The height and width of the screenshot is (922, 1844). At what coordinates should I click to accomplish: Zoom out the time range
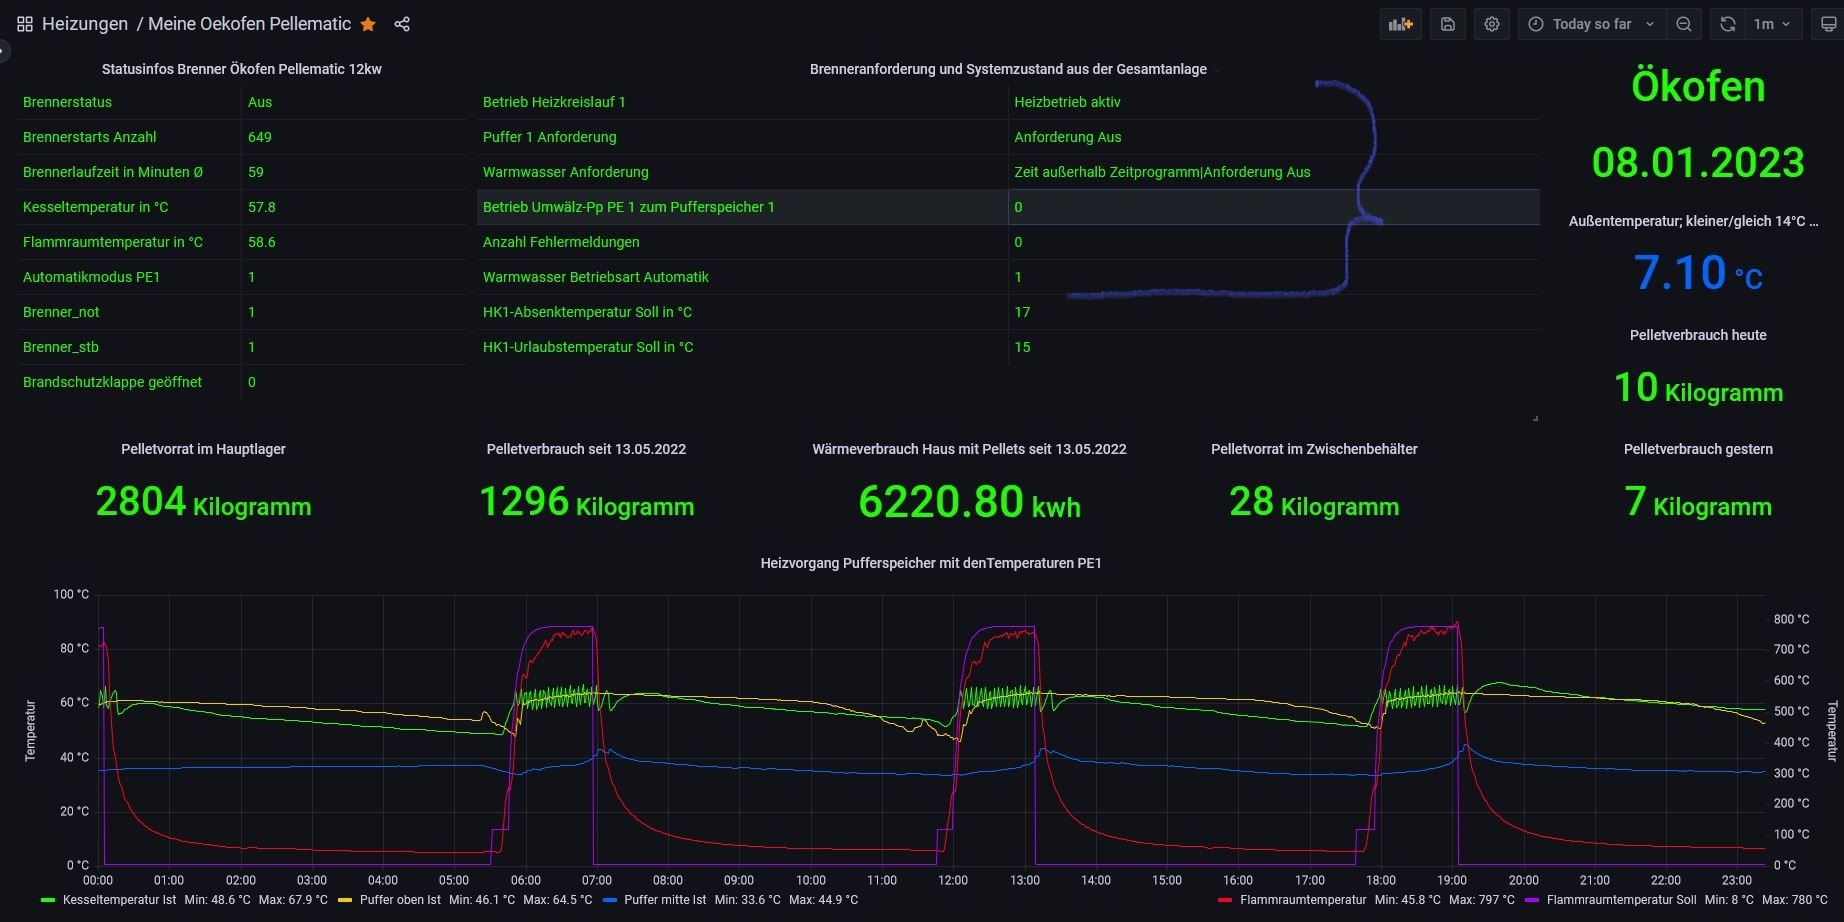click(x=1684, y=24)
